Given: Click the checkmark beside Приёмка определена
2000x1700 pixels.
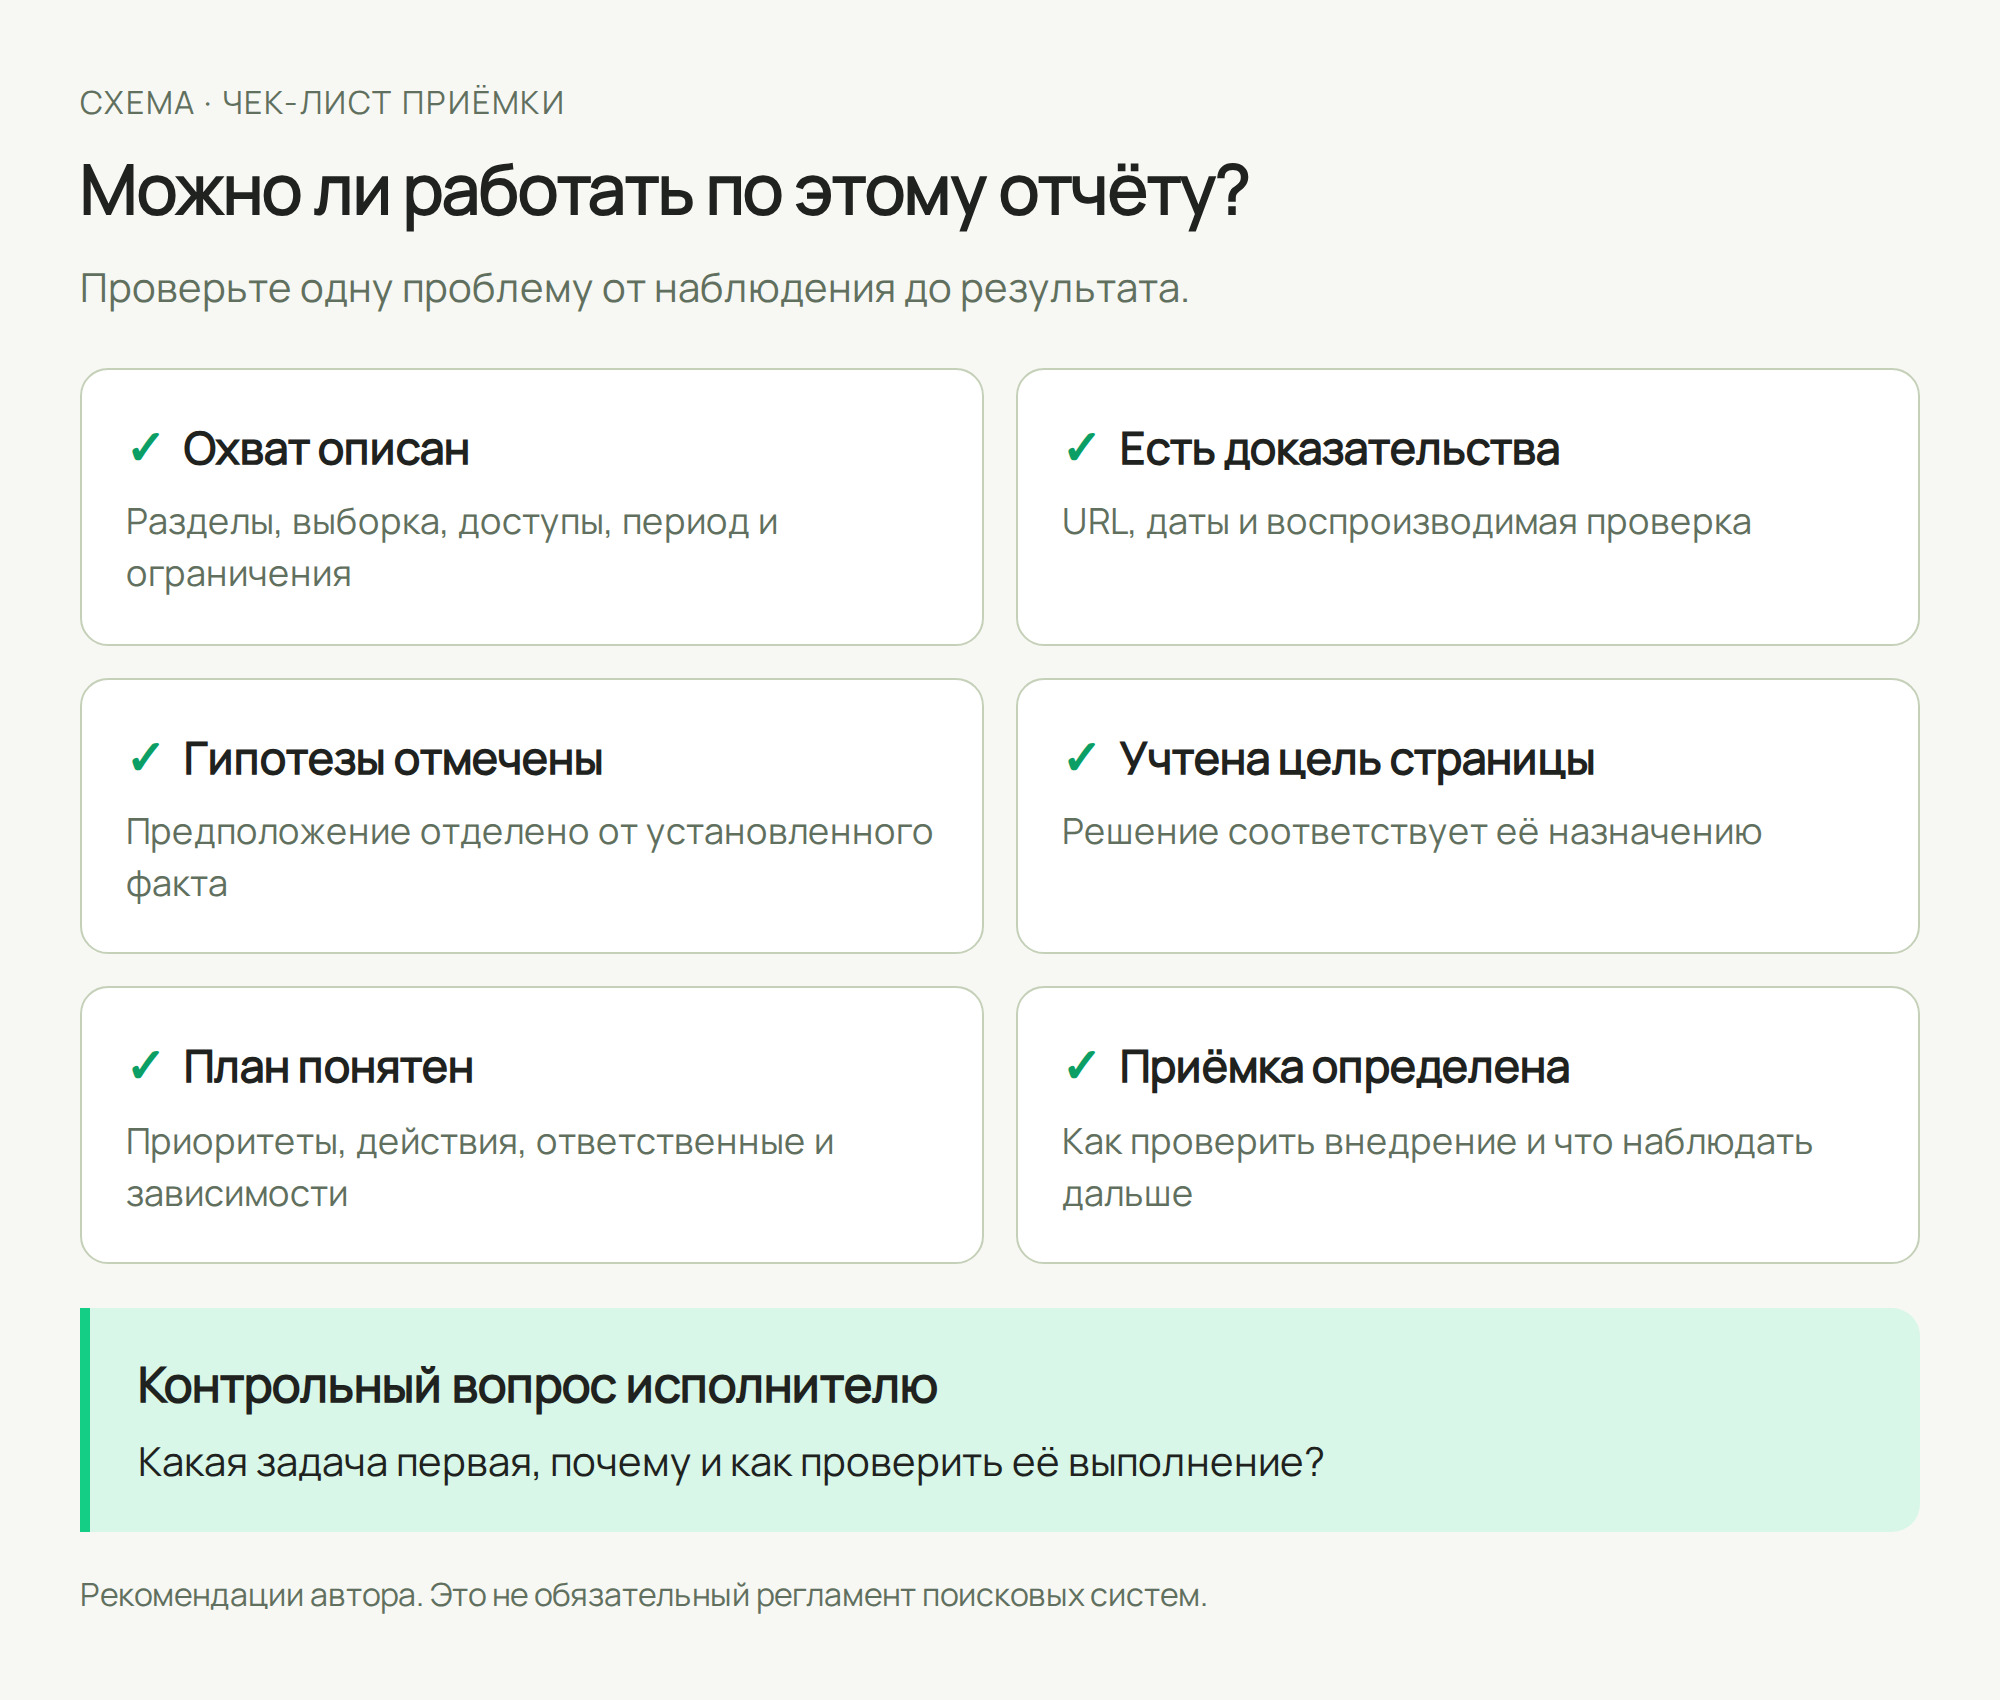Looking at the screenshot, I should click(1081, 1066).
